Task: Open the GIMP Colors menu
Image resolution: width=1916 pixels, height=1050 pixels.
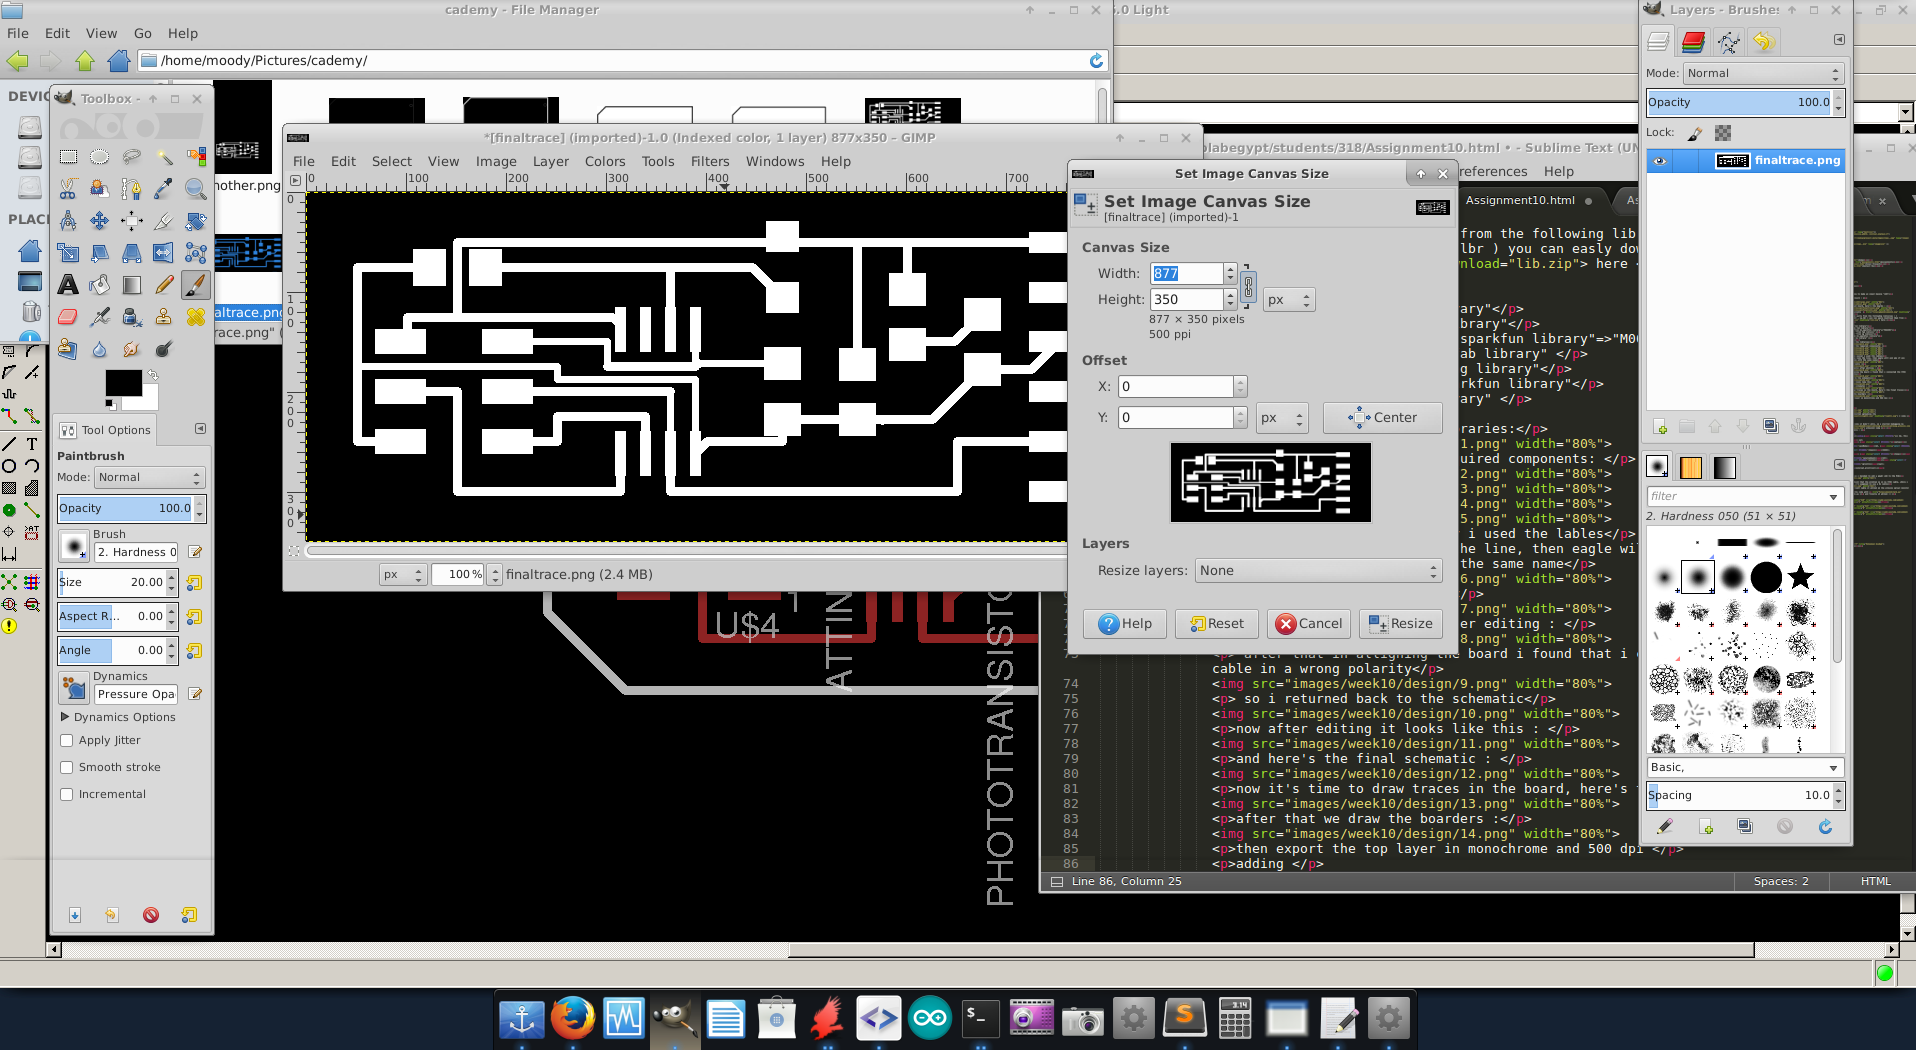Action: pos(605,162)
